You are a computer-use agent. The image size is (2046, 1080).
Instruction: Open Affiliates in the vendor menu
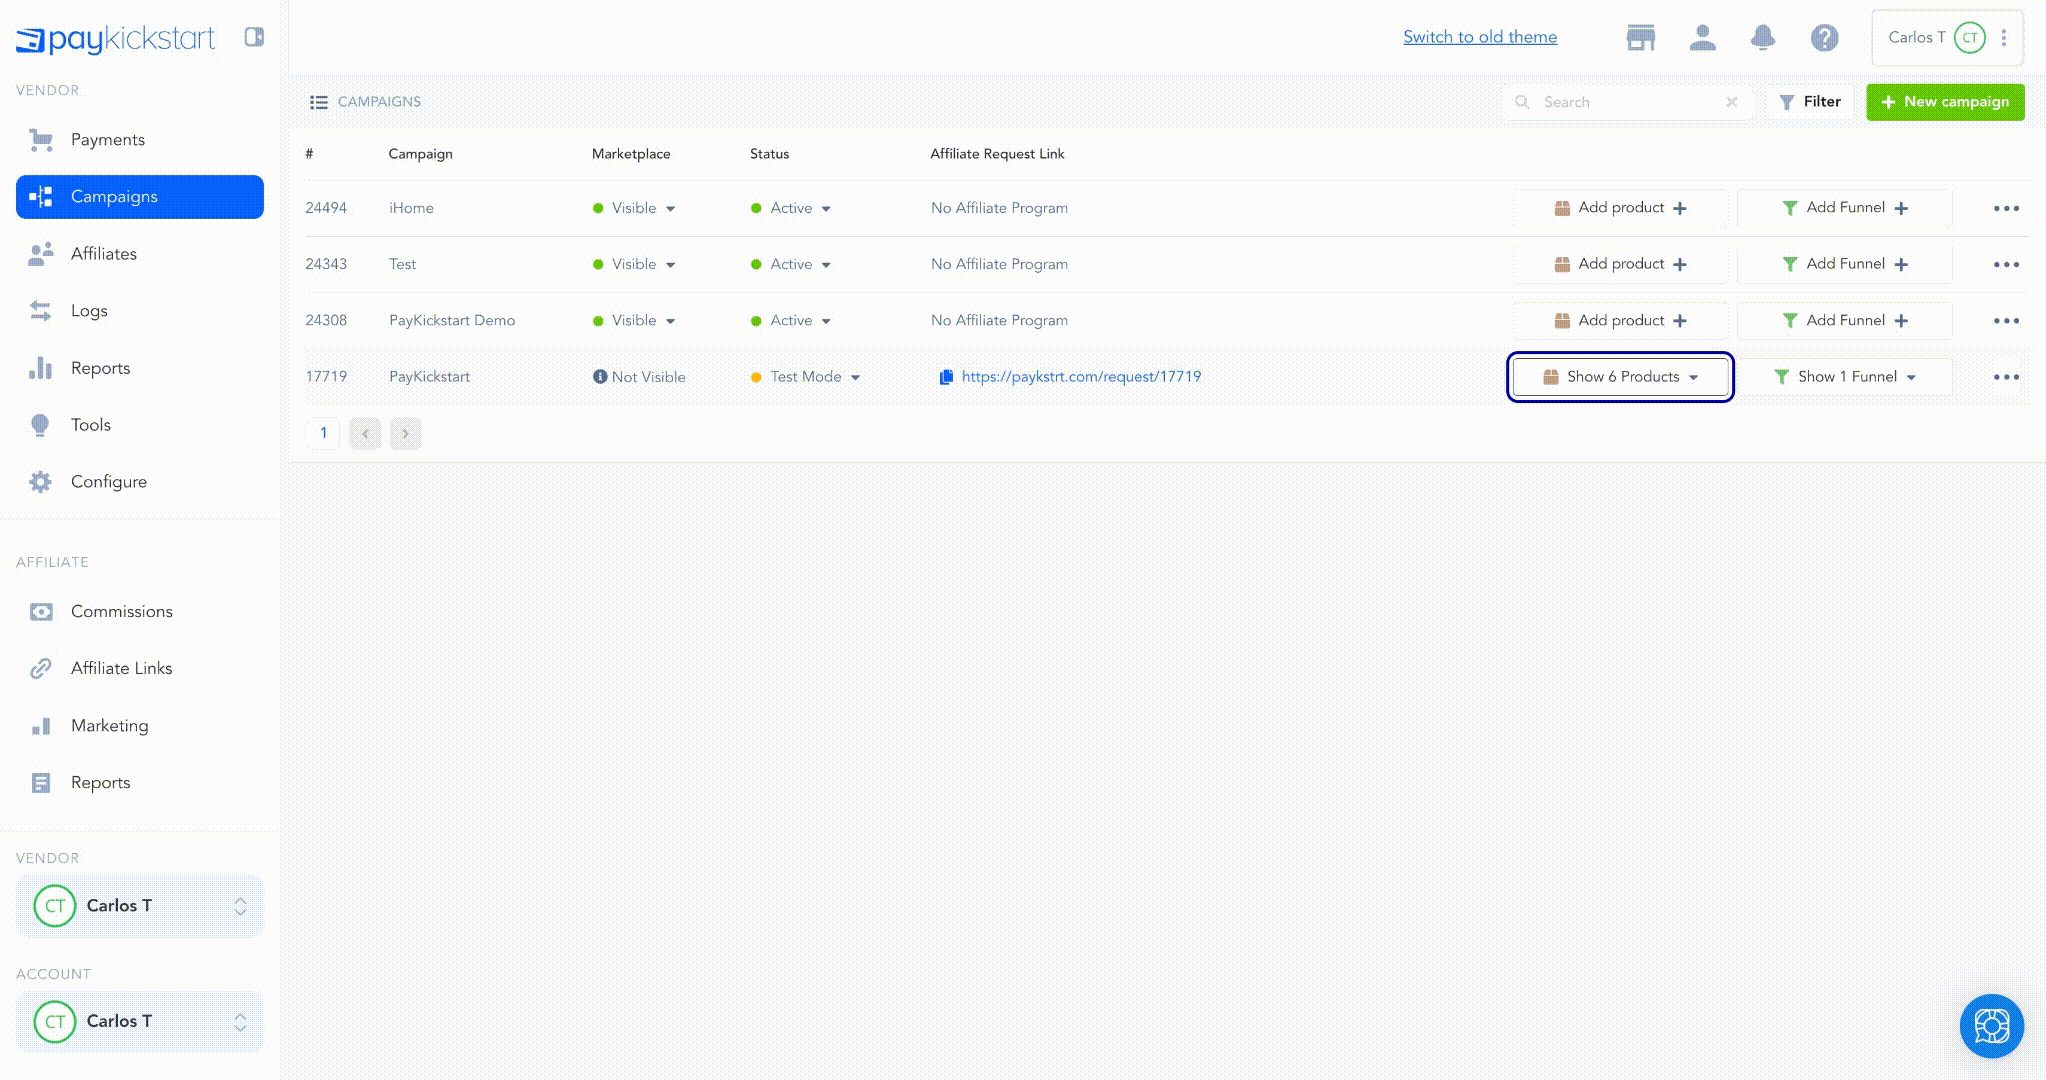point(140,254)
